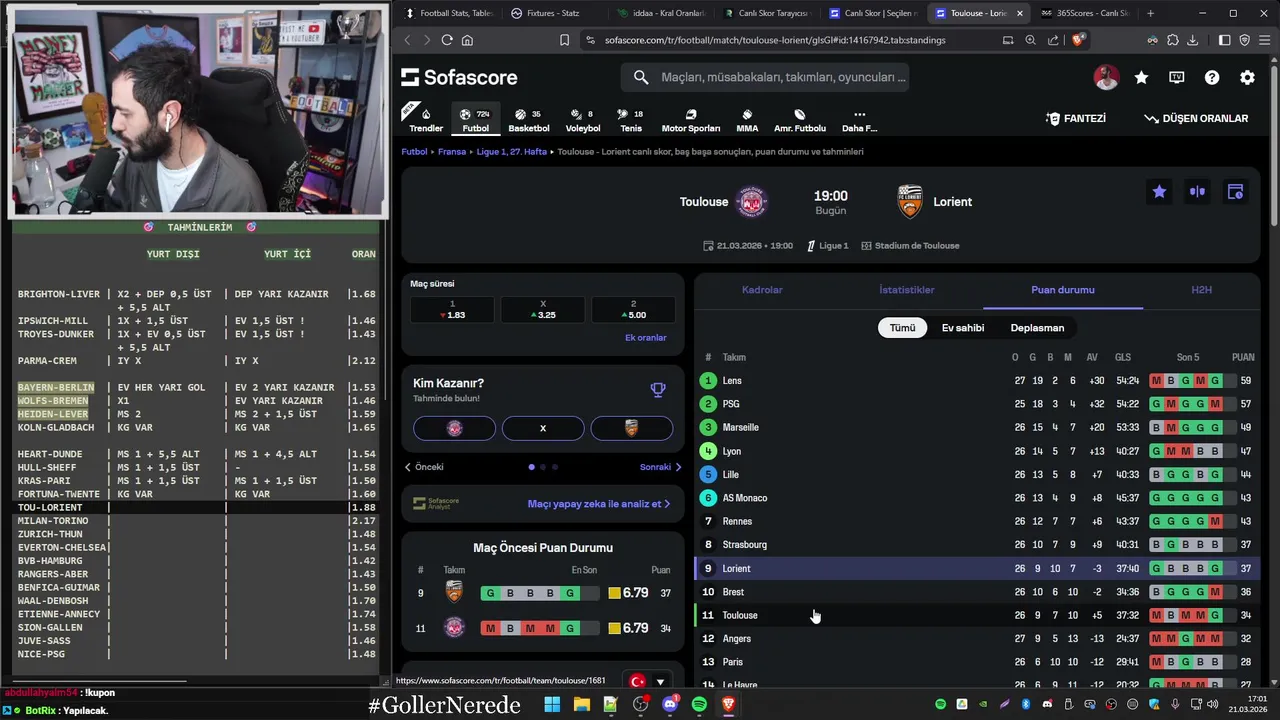
Task: Focus the Sofascore search field
Action: 765,77
